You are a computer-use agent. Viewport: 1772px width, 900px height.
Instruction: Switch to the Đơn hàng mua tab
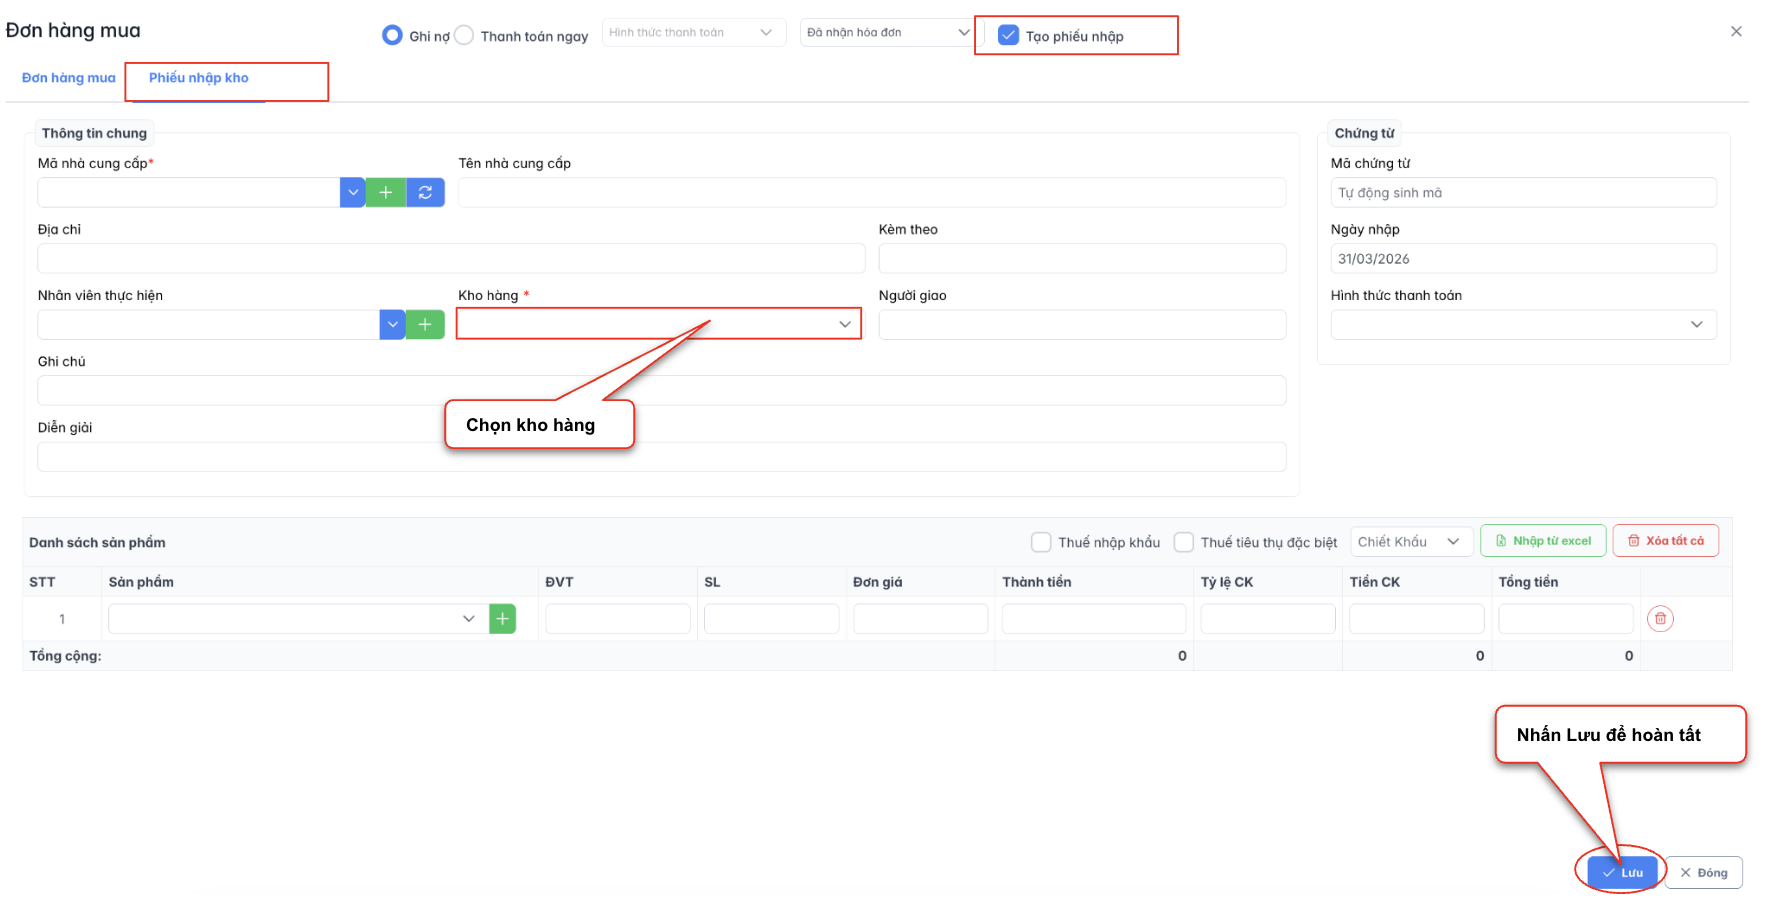(x=69, y=78)
